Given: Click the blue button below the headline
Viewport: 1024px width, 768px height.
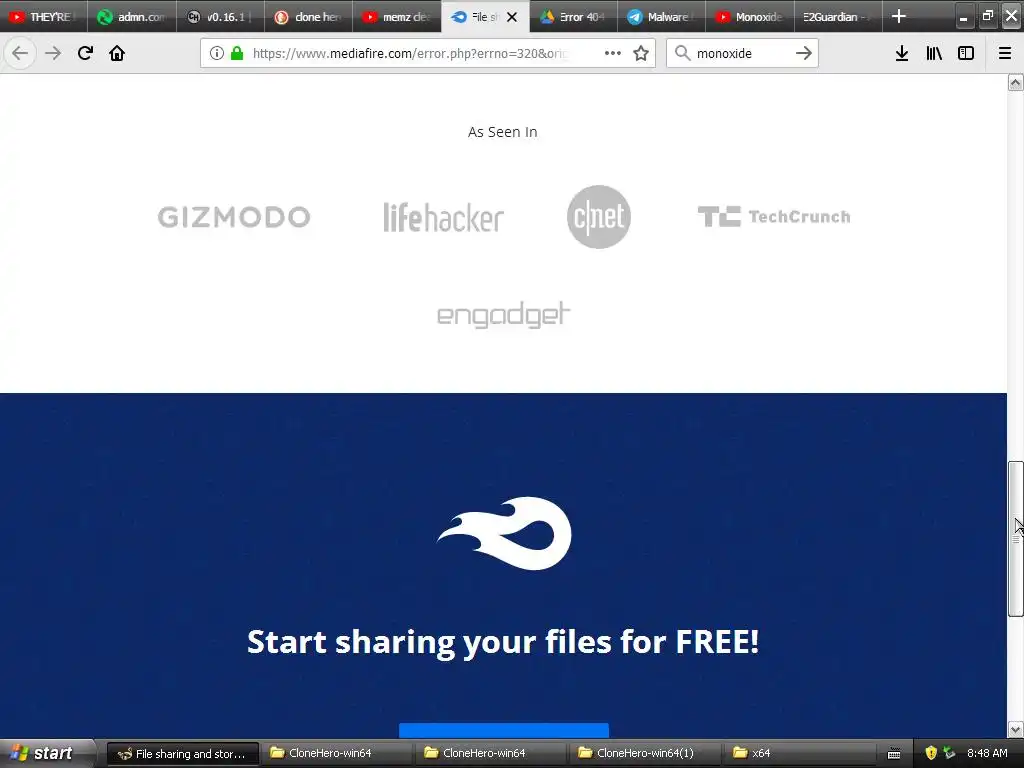Looking at the screenshot, I should coord(504,730).
